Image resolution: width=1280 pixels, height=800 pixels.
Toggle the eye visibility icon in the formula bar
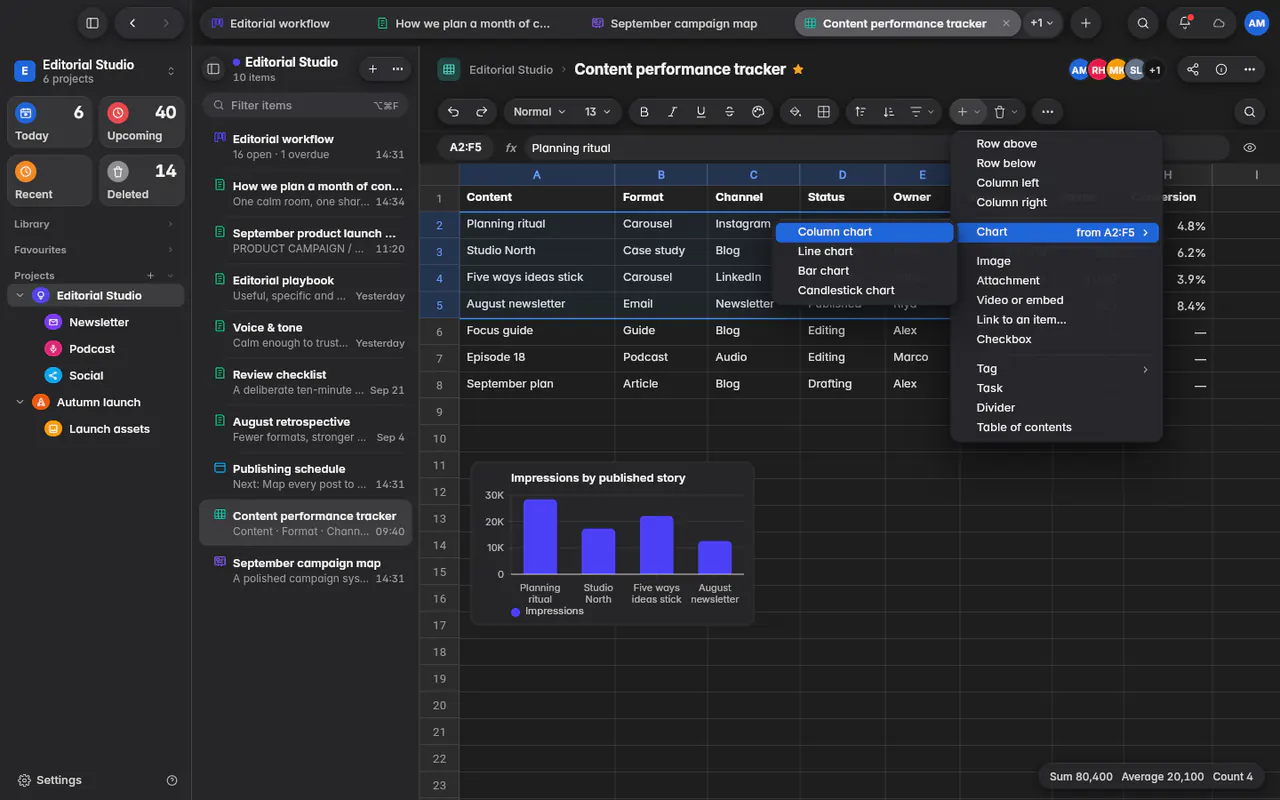point(1250,148)
